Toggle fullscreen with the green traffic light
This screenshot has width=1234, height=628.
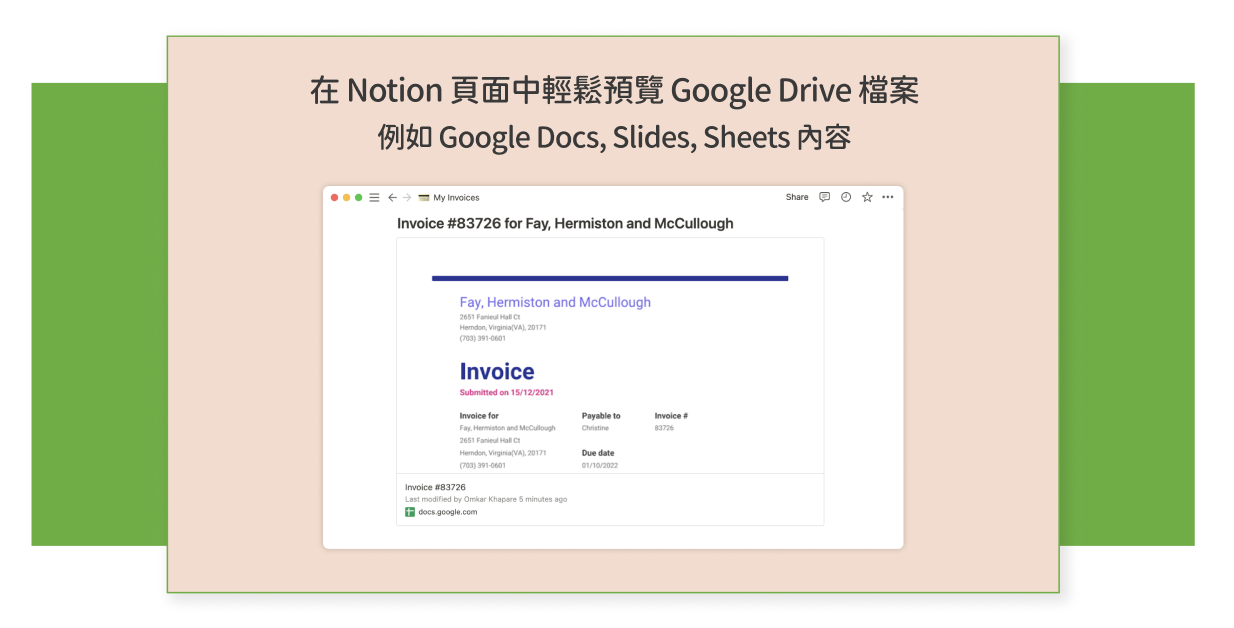coord(358,197)
